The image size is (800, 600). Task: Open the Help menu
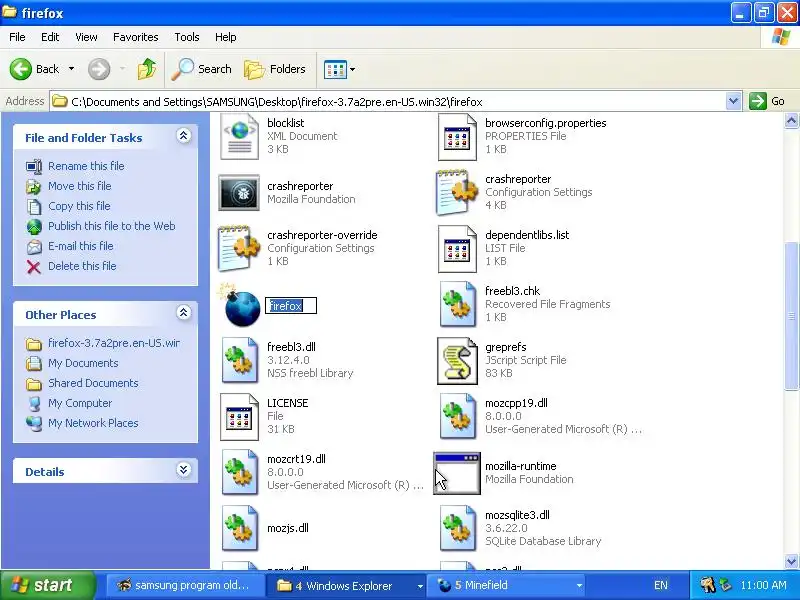coord(226,37)
